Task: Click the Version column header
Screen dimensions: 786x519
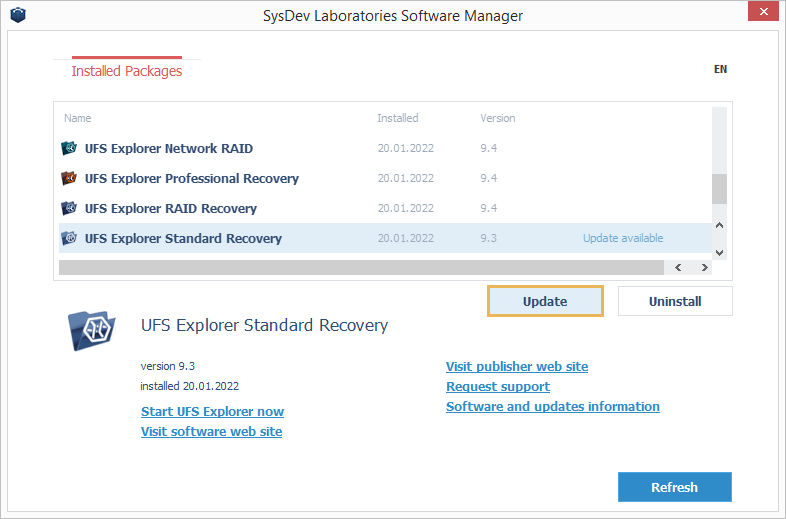Action: [497, 118]
